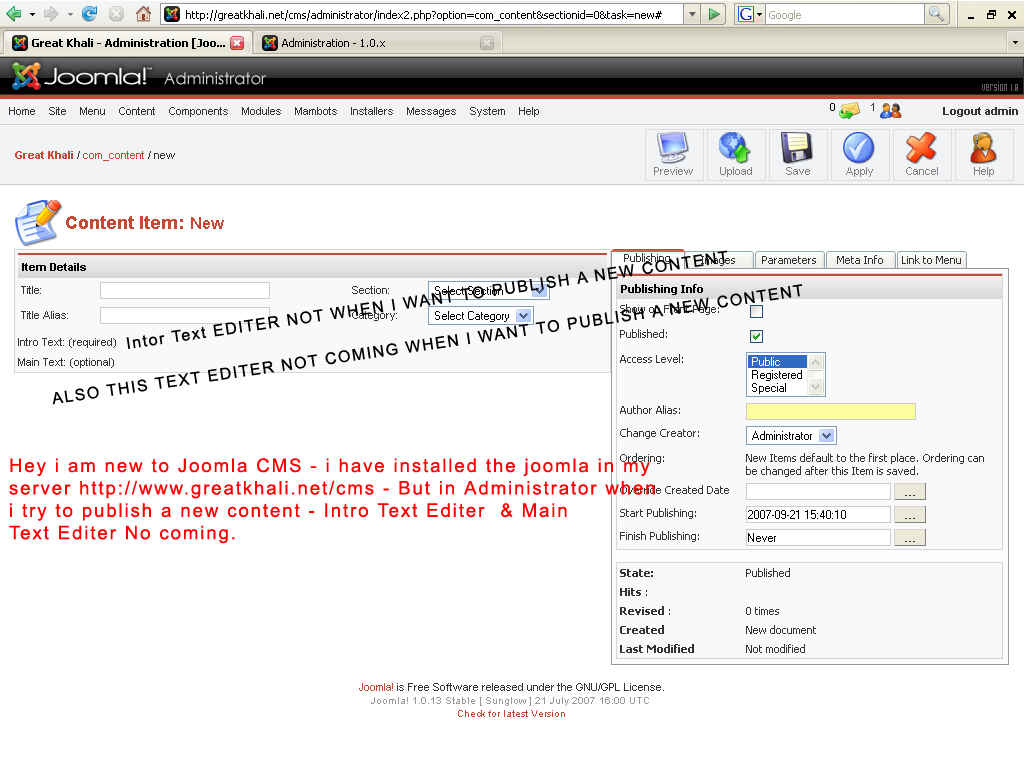This screenshot has width=1026, height=772.
Task: Click the yellow Author Alias field
Action: (830, 411)
